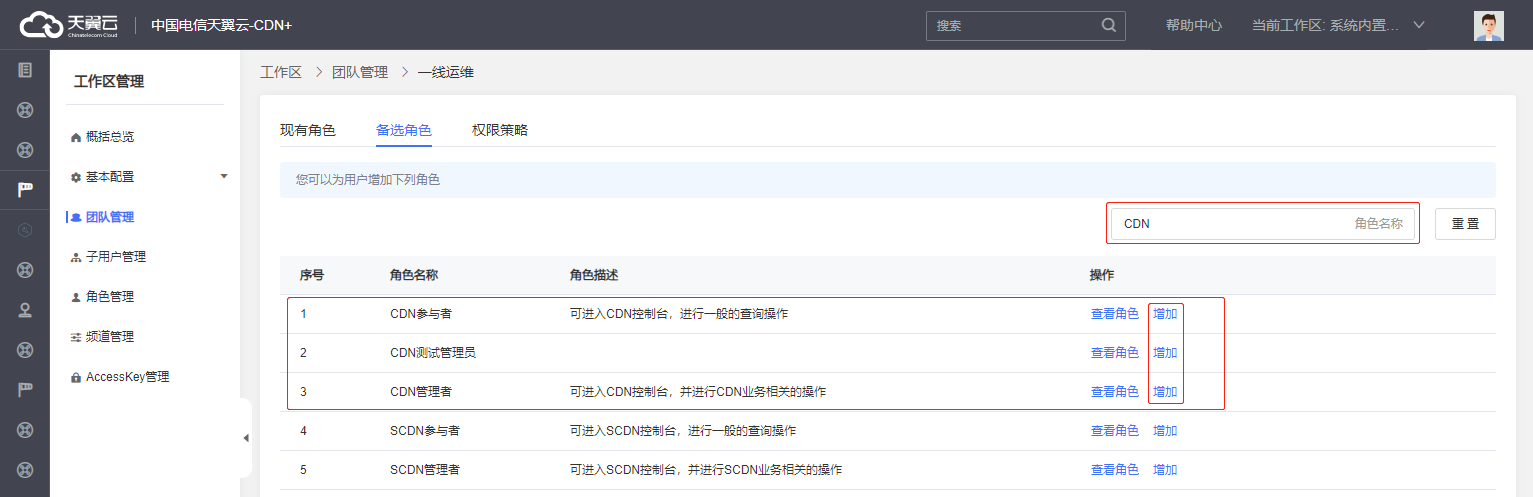
Task: Click the 一线运维 breadcrumb item
Action: pos(446,72)
